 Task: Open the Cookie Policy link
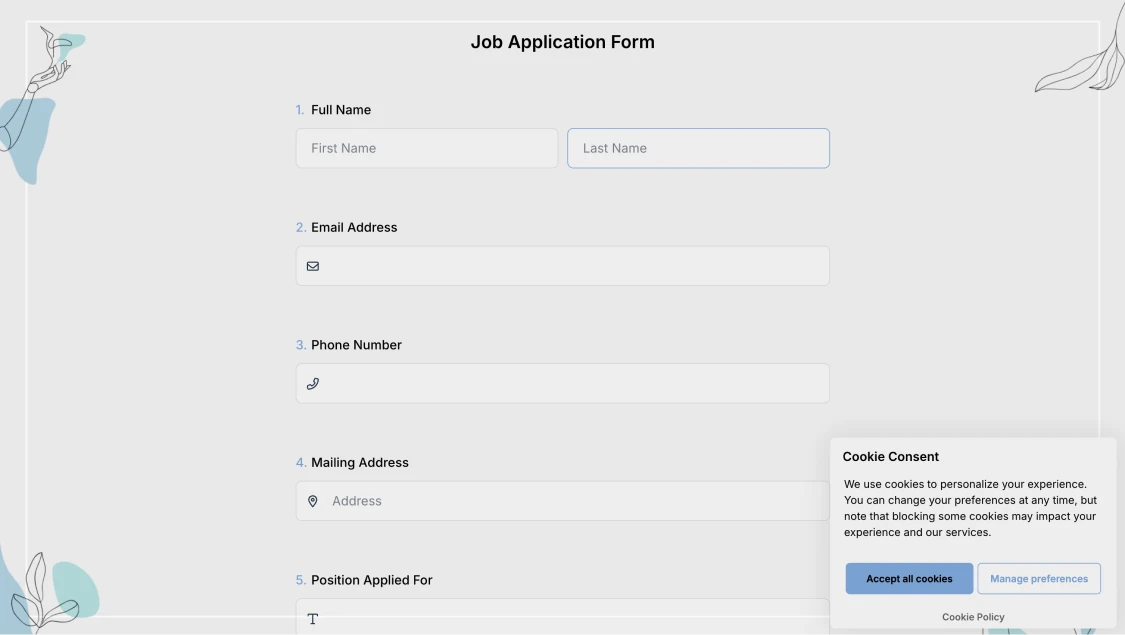[972, 616]
